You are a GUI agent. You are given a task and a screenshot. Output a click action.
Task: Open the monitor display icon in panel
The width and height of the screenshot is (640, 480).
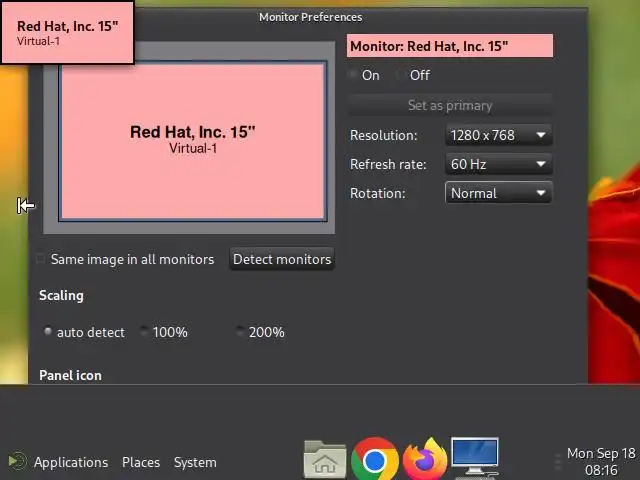[x=475, y=457]
